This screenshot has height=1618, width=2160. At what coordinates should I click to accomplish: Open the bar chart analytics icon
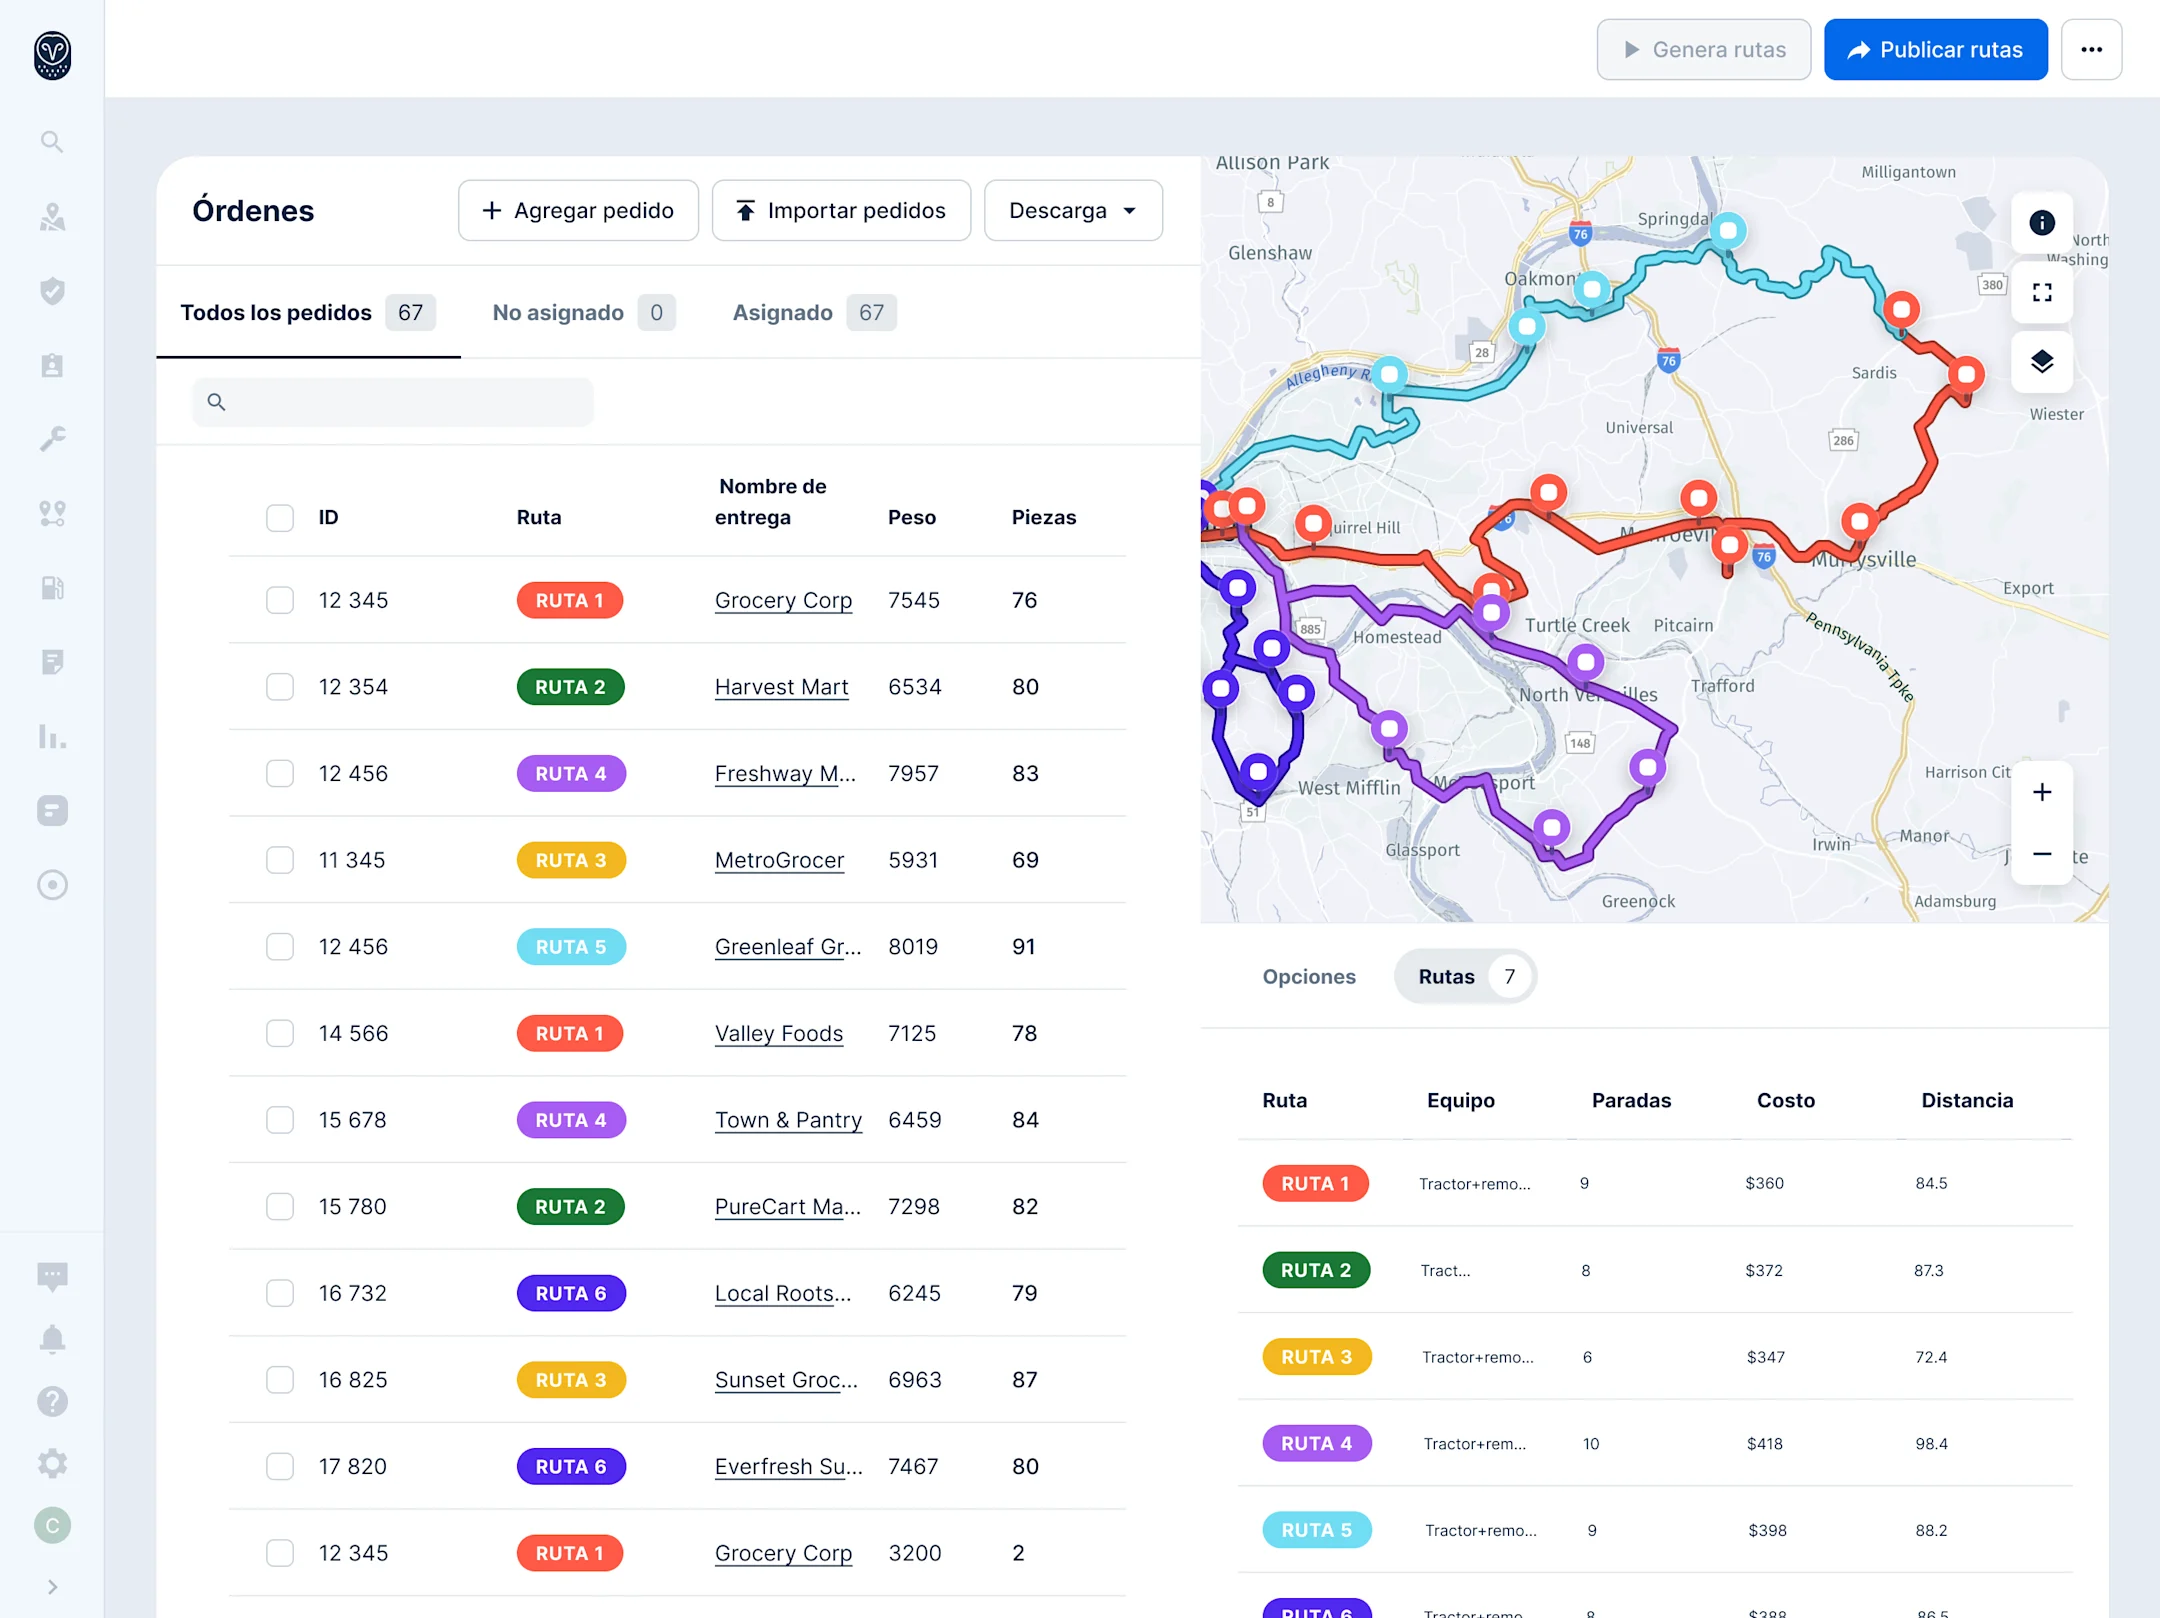52,737
